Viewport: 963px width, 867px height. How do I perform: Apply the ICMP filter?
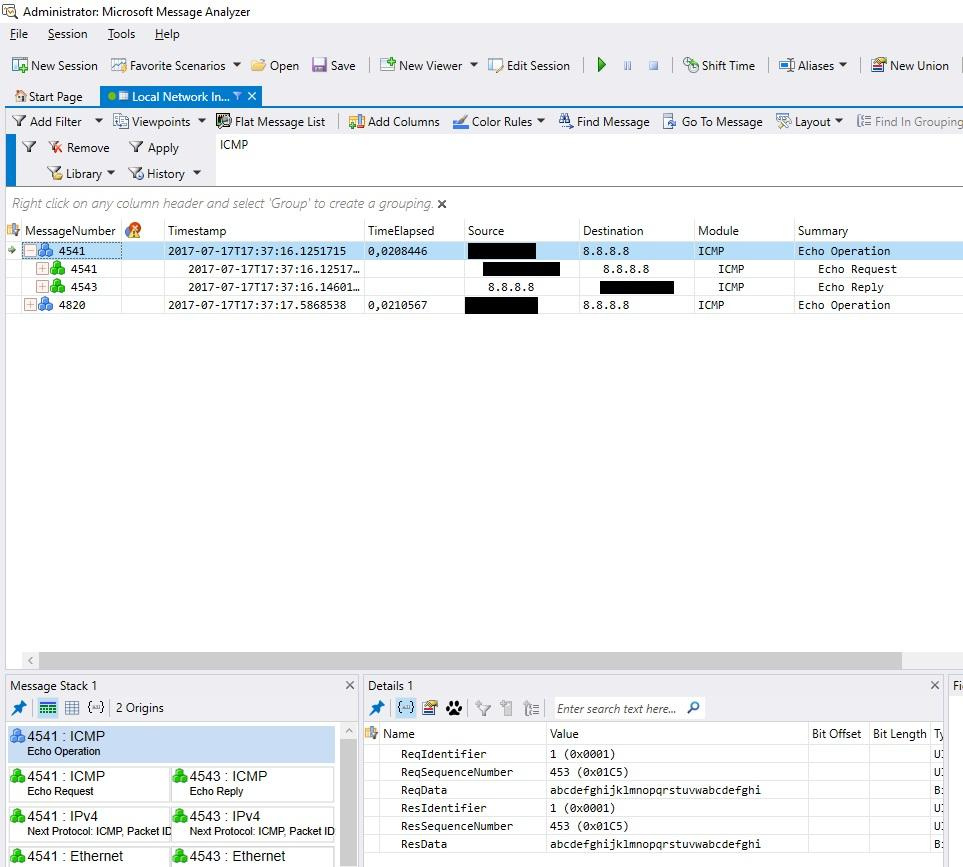(x=154, y=147)
